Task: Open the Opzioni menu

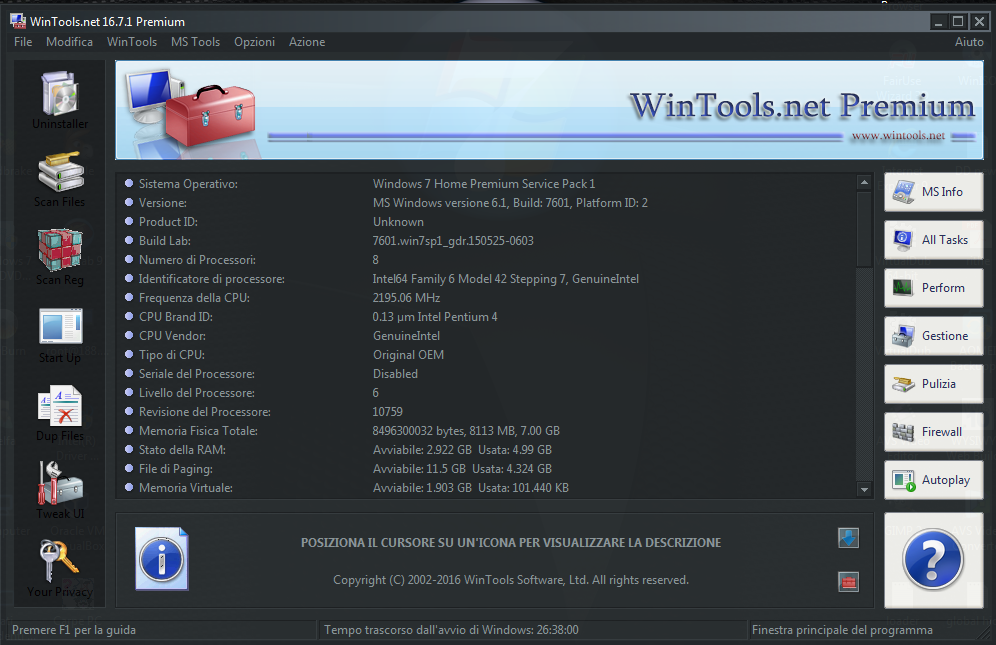Action: tap(254, 42)
